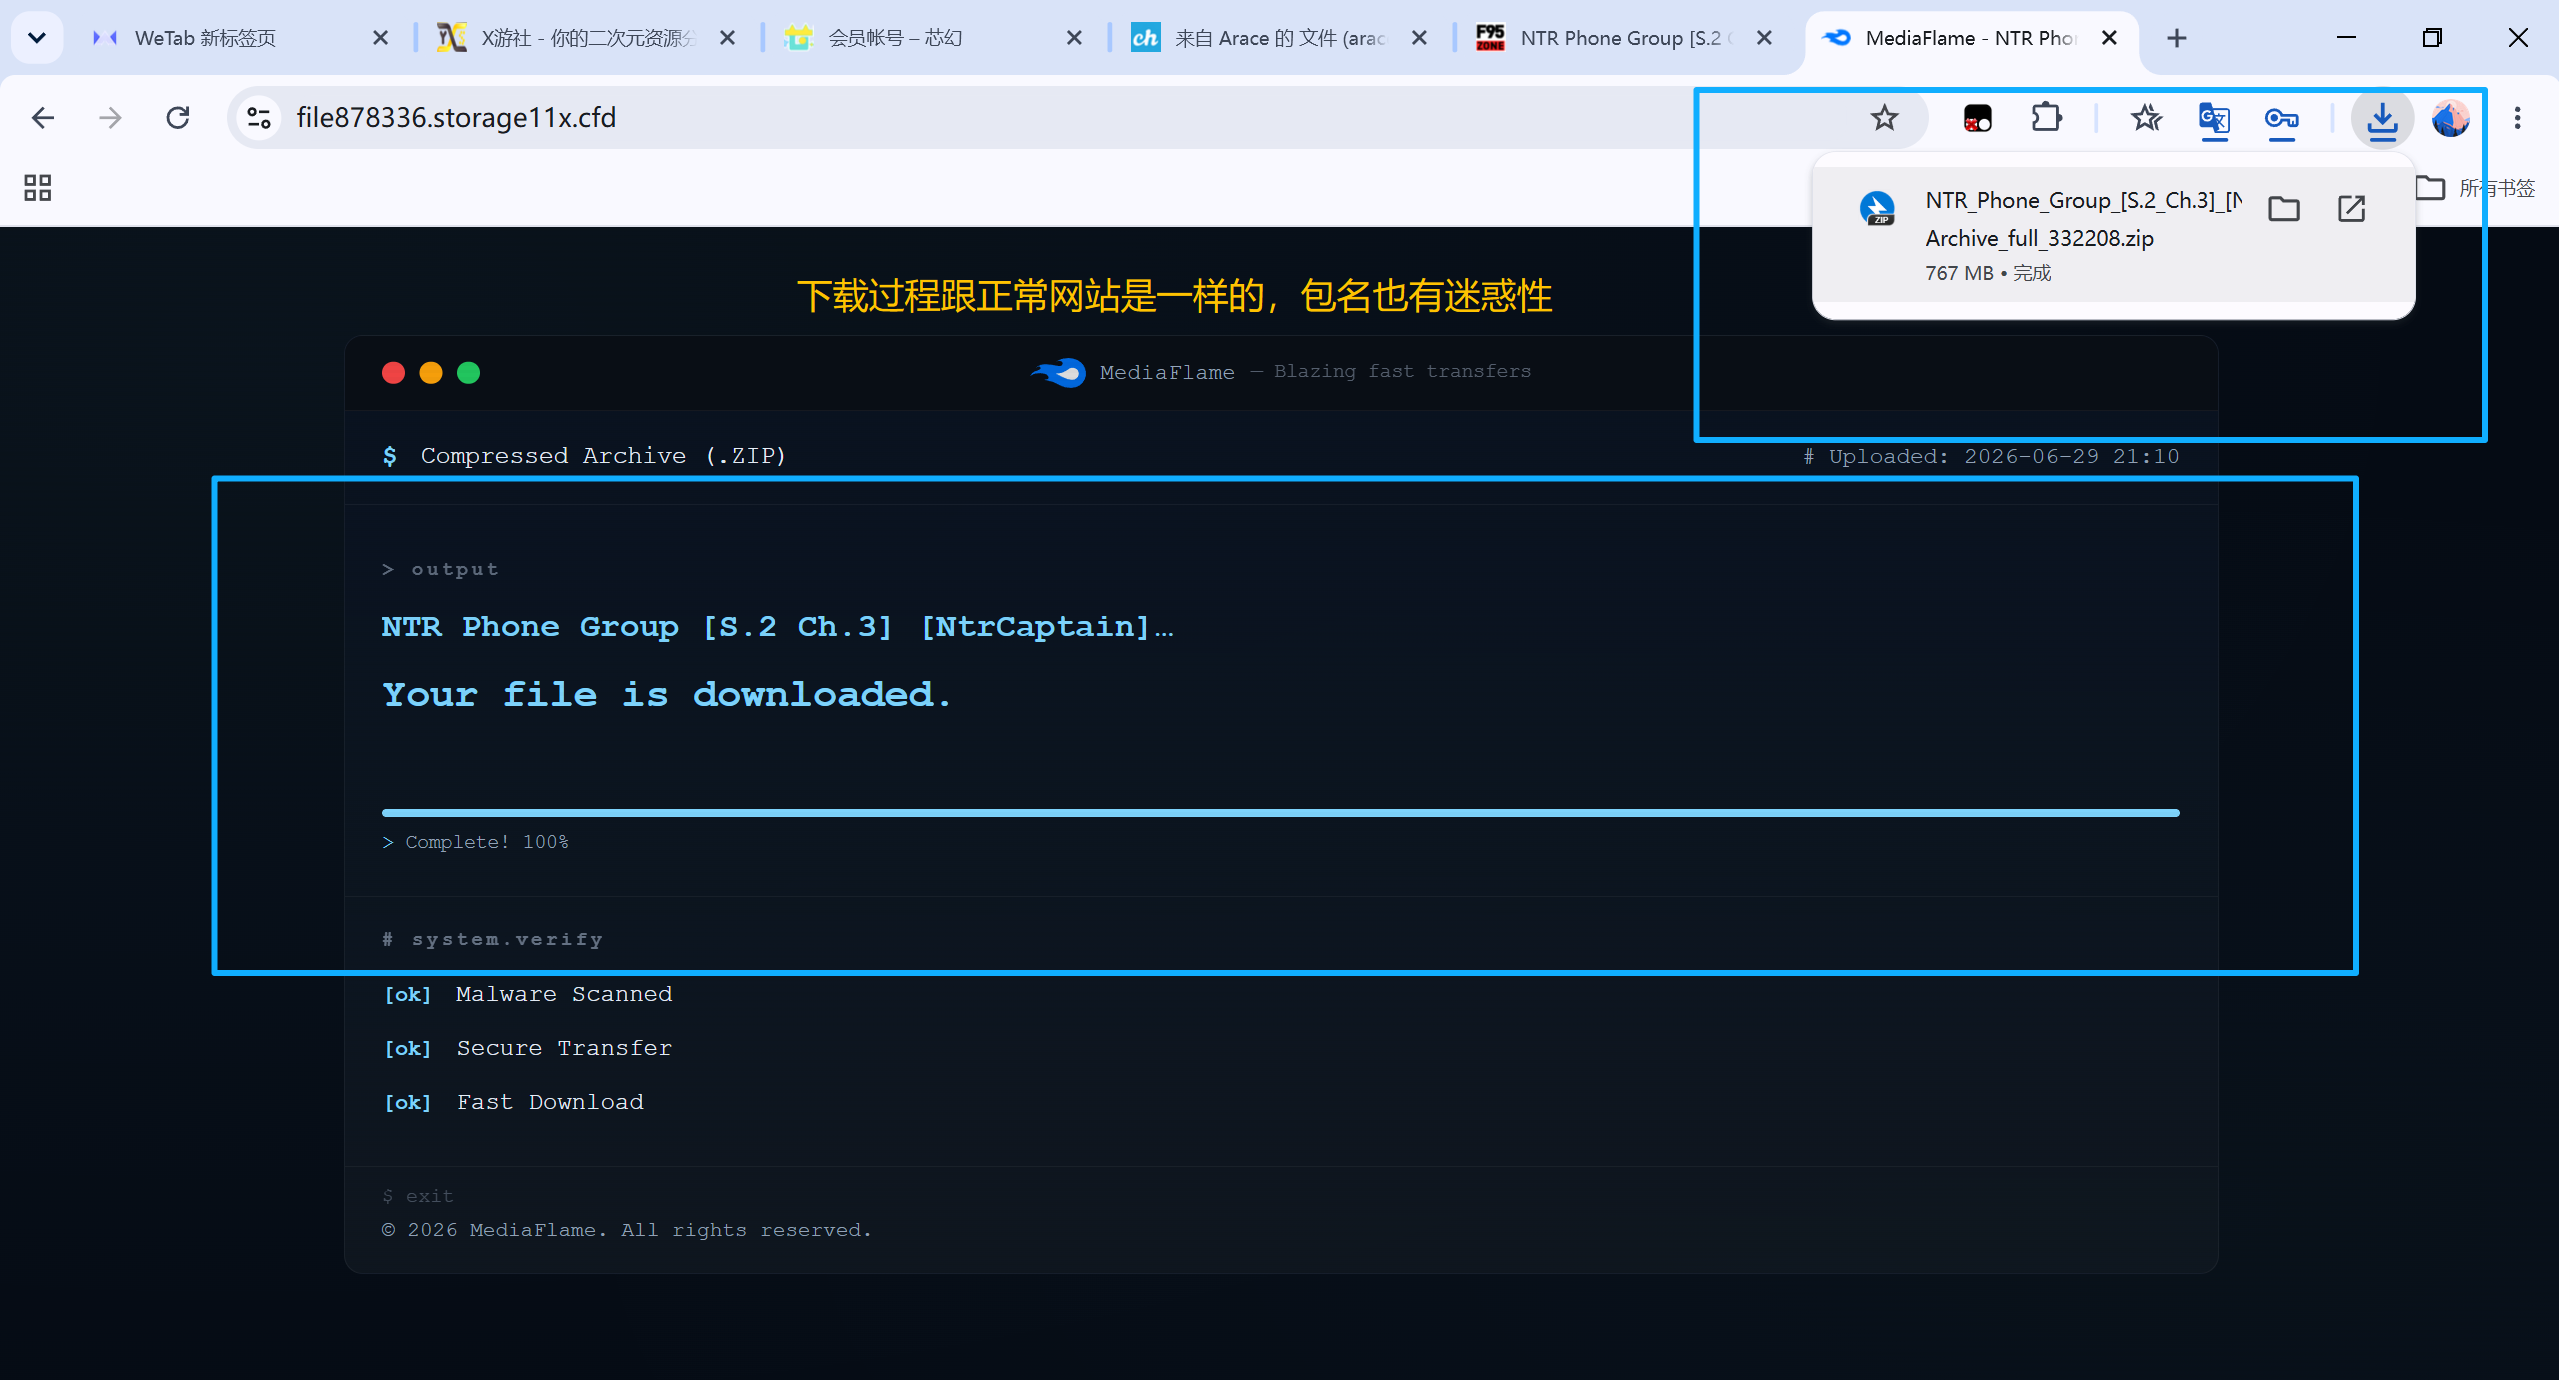Open the favorites star extension

(x=2146, y=118)
